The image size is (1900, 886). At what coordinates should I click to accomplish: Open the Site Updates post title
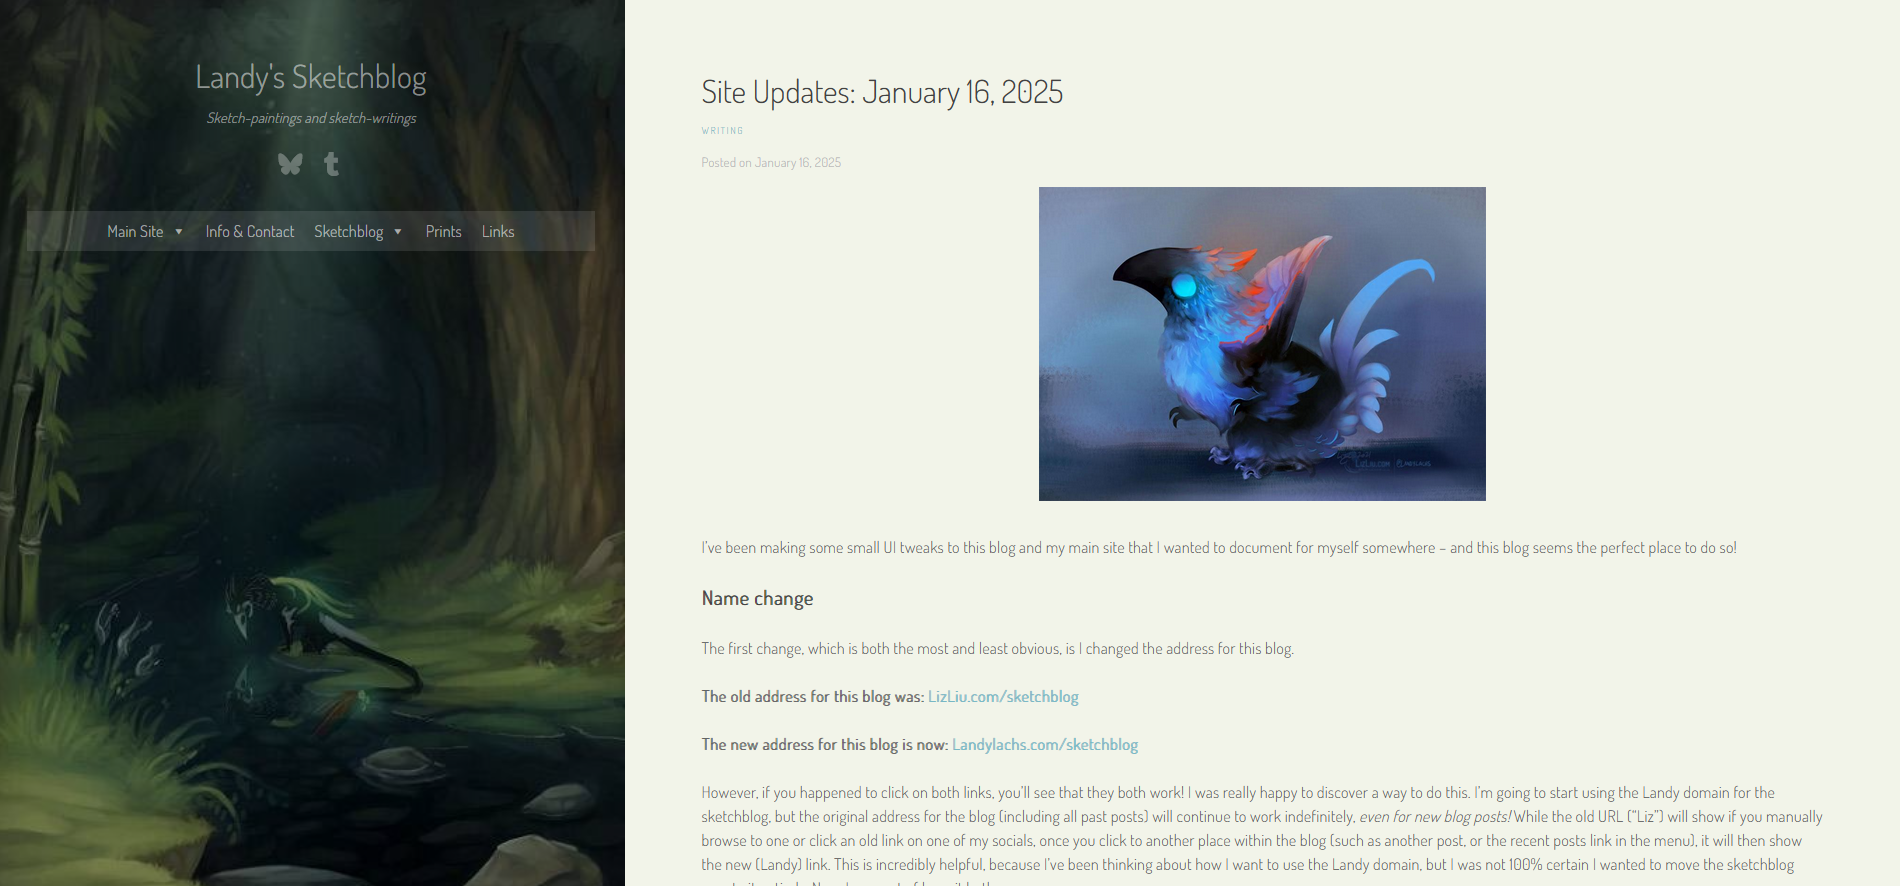[x=882, y=92]
